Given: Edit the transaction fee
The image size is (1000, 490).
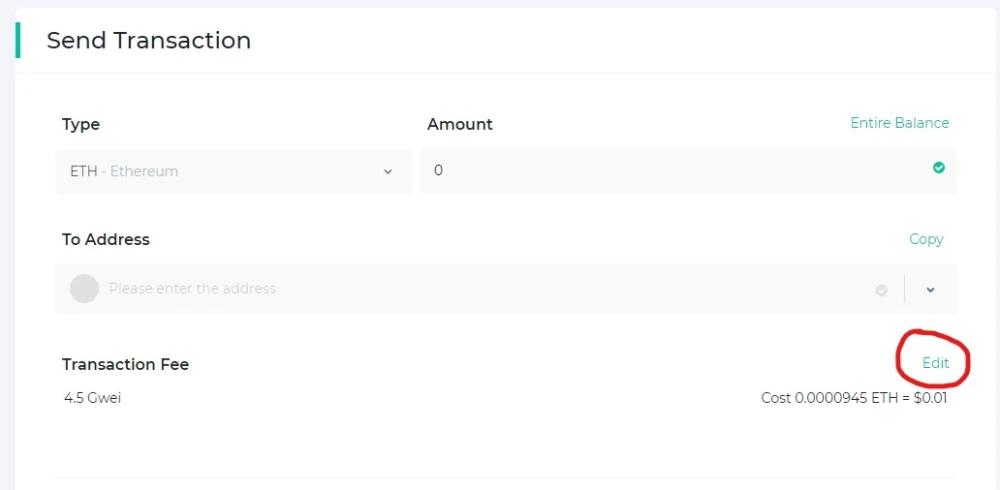Looking at the screenshot, I should [x=936, y=362].
